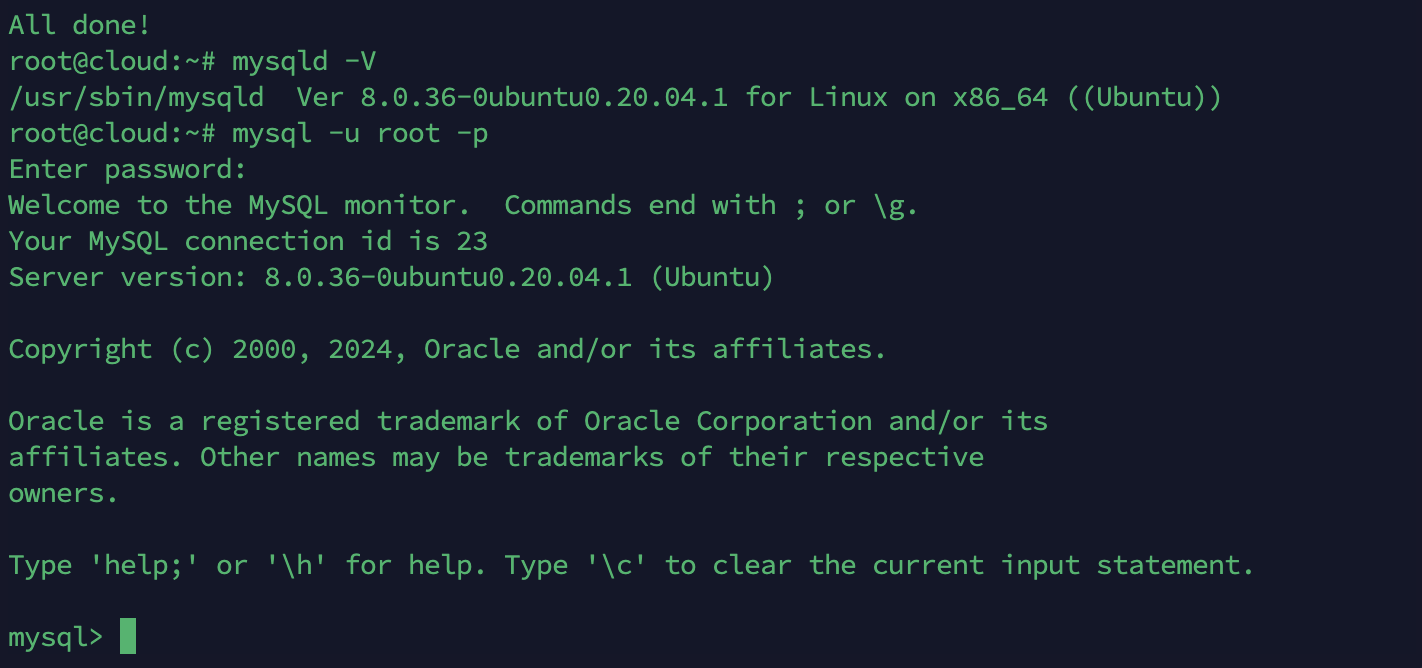Screen dimensions: 1422x668
Task: Click 'Oracle is a registered trademark' text
Action: click(x=264, y=421)
